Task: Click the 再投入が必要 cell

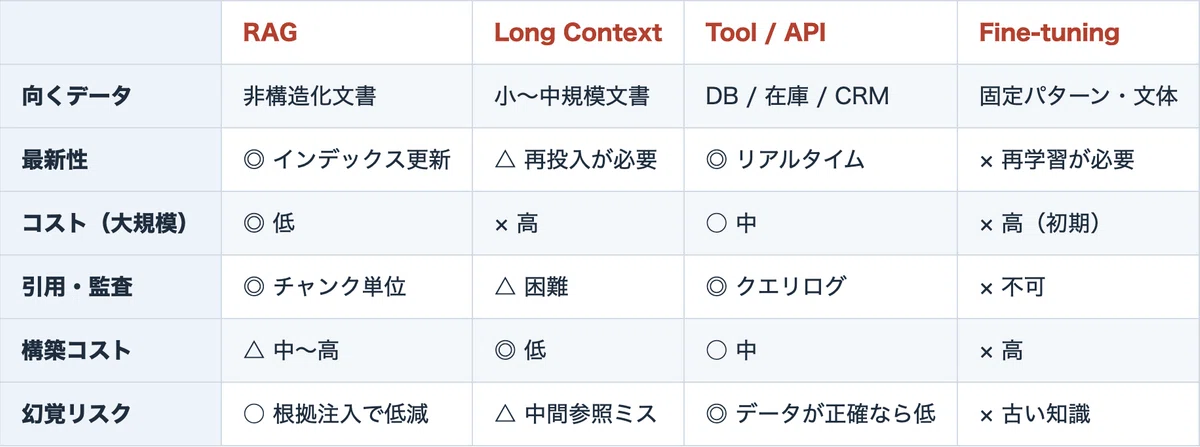Action: [576, 160]
